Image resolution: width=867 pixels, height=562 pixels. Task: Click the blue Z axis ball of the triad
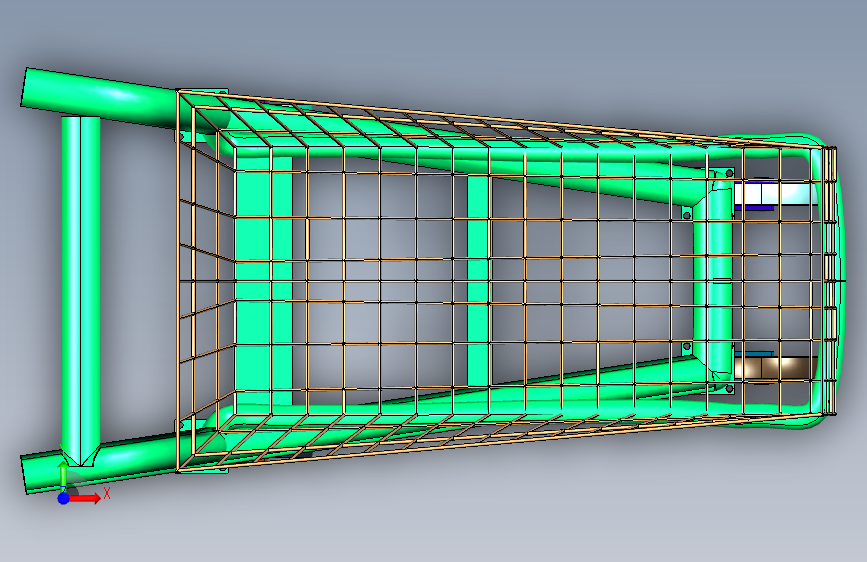[63, 498]
